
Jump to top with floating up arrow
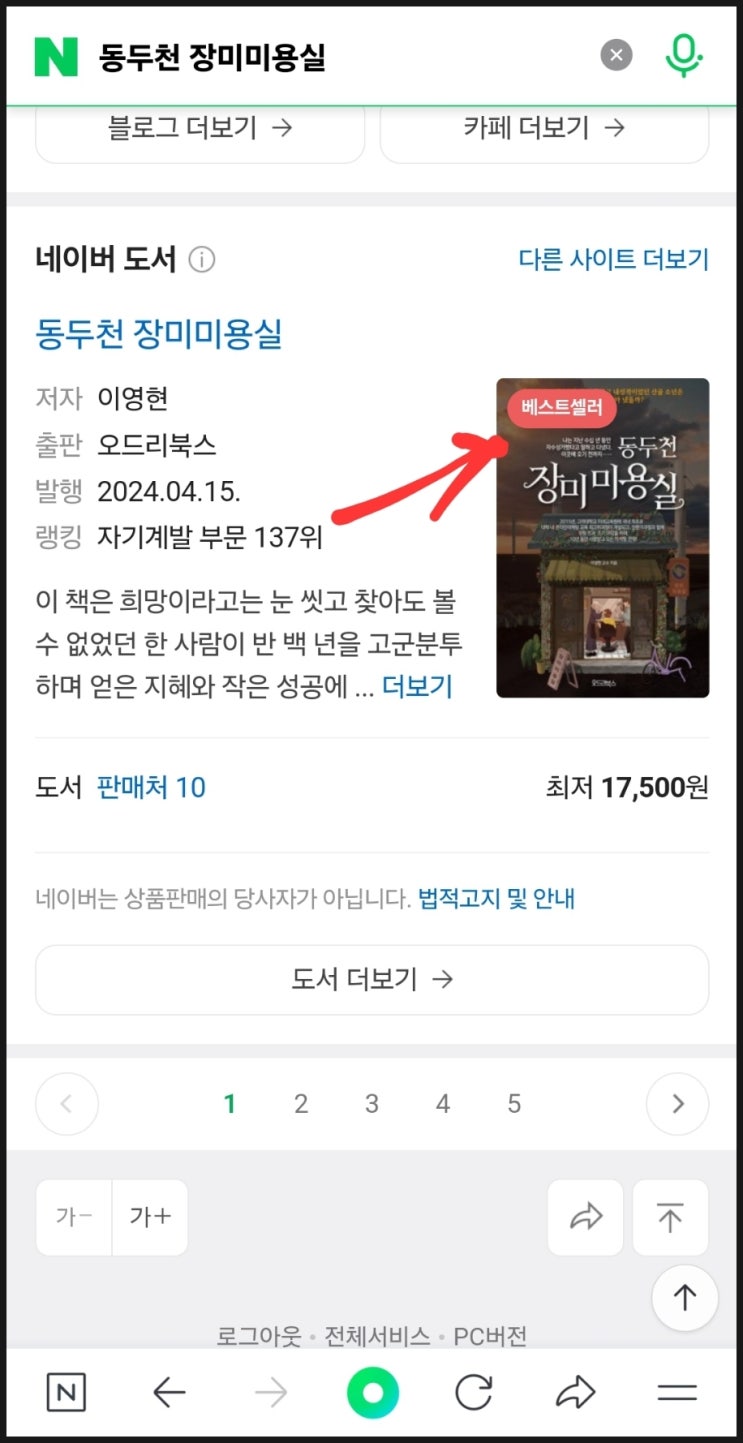pos(685,1298)
